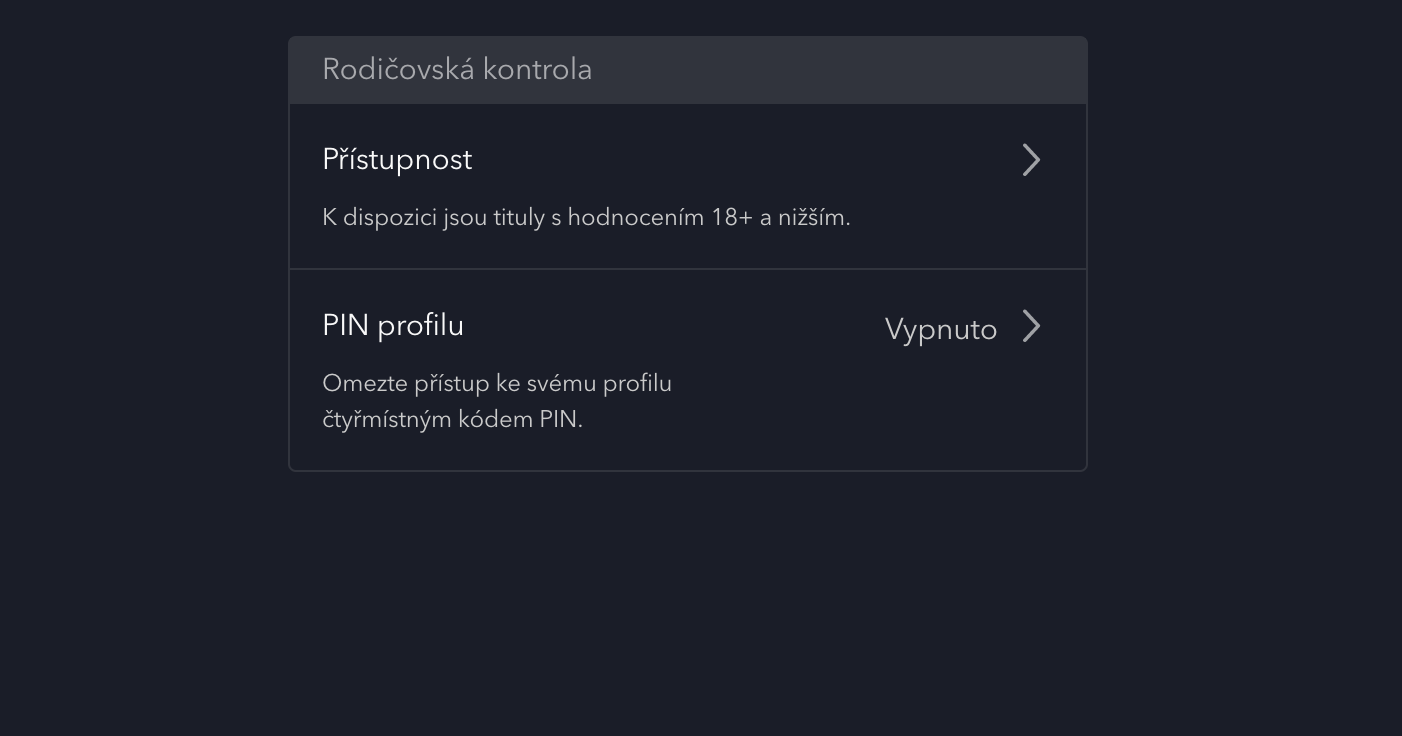Screen dimensions: 1402x736
Task: Click the word 'profilu' in PIN profilu title
Action: [421, 326]
